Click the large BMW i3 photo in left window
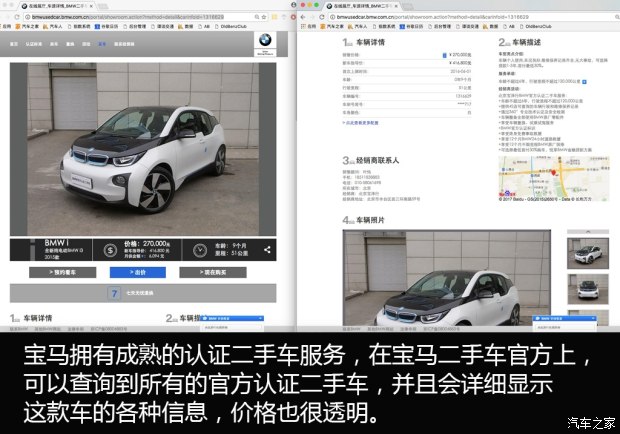620x434 pixels. click(x=143, y=149)
